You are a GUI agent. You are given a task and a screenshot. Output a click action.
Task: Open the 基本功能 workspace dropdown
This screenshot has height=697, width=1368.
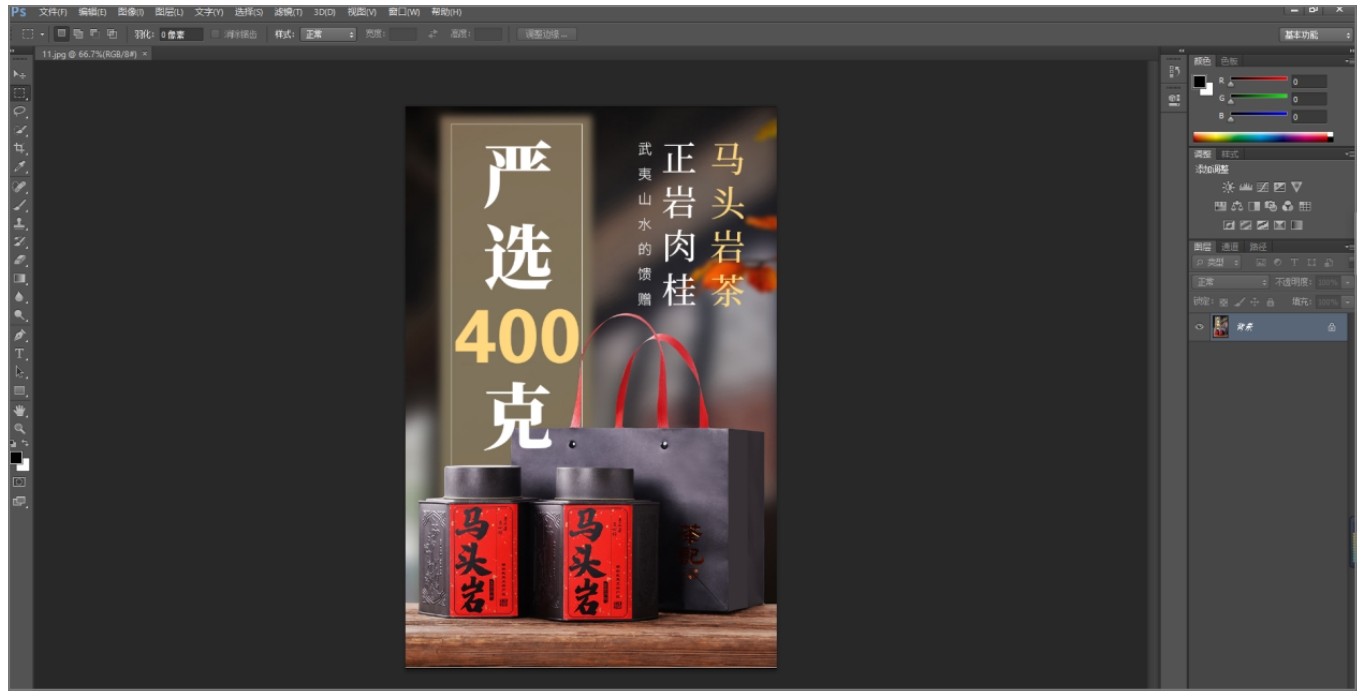tap(1315, 35)
